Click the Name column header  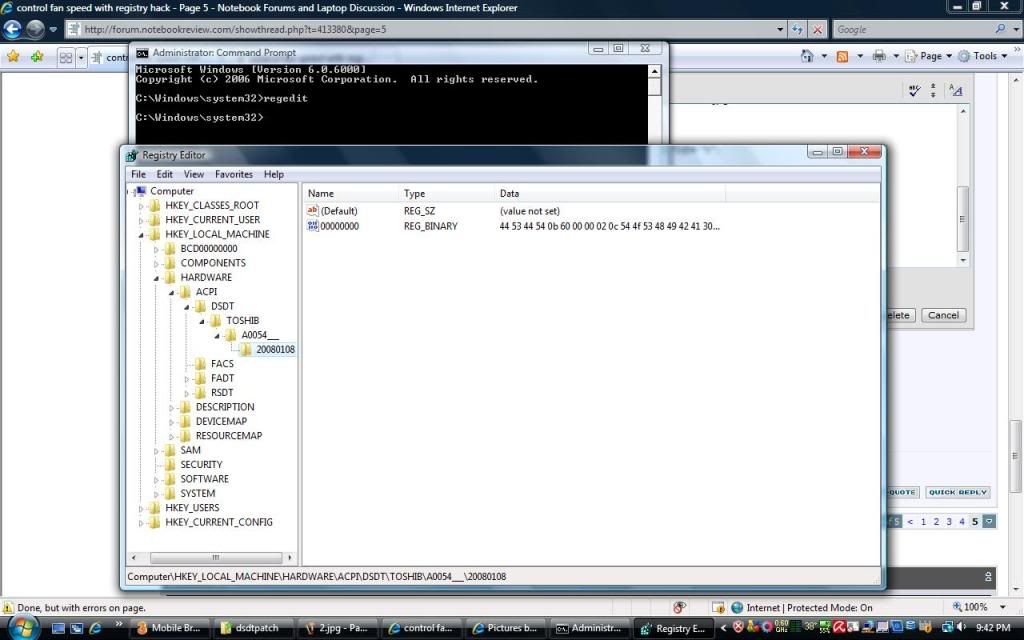(x=351, y=193)
